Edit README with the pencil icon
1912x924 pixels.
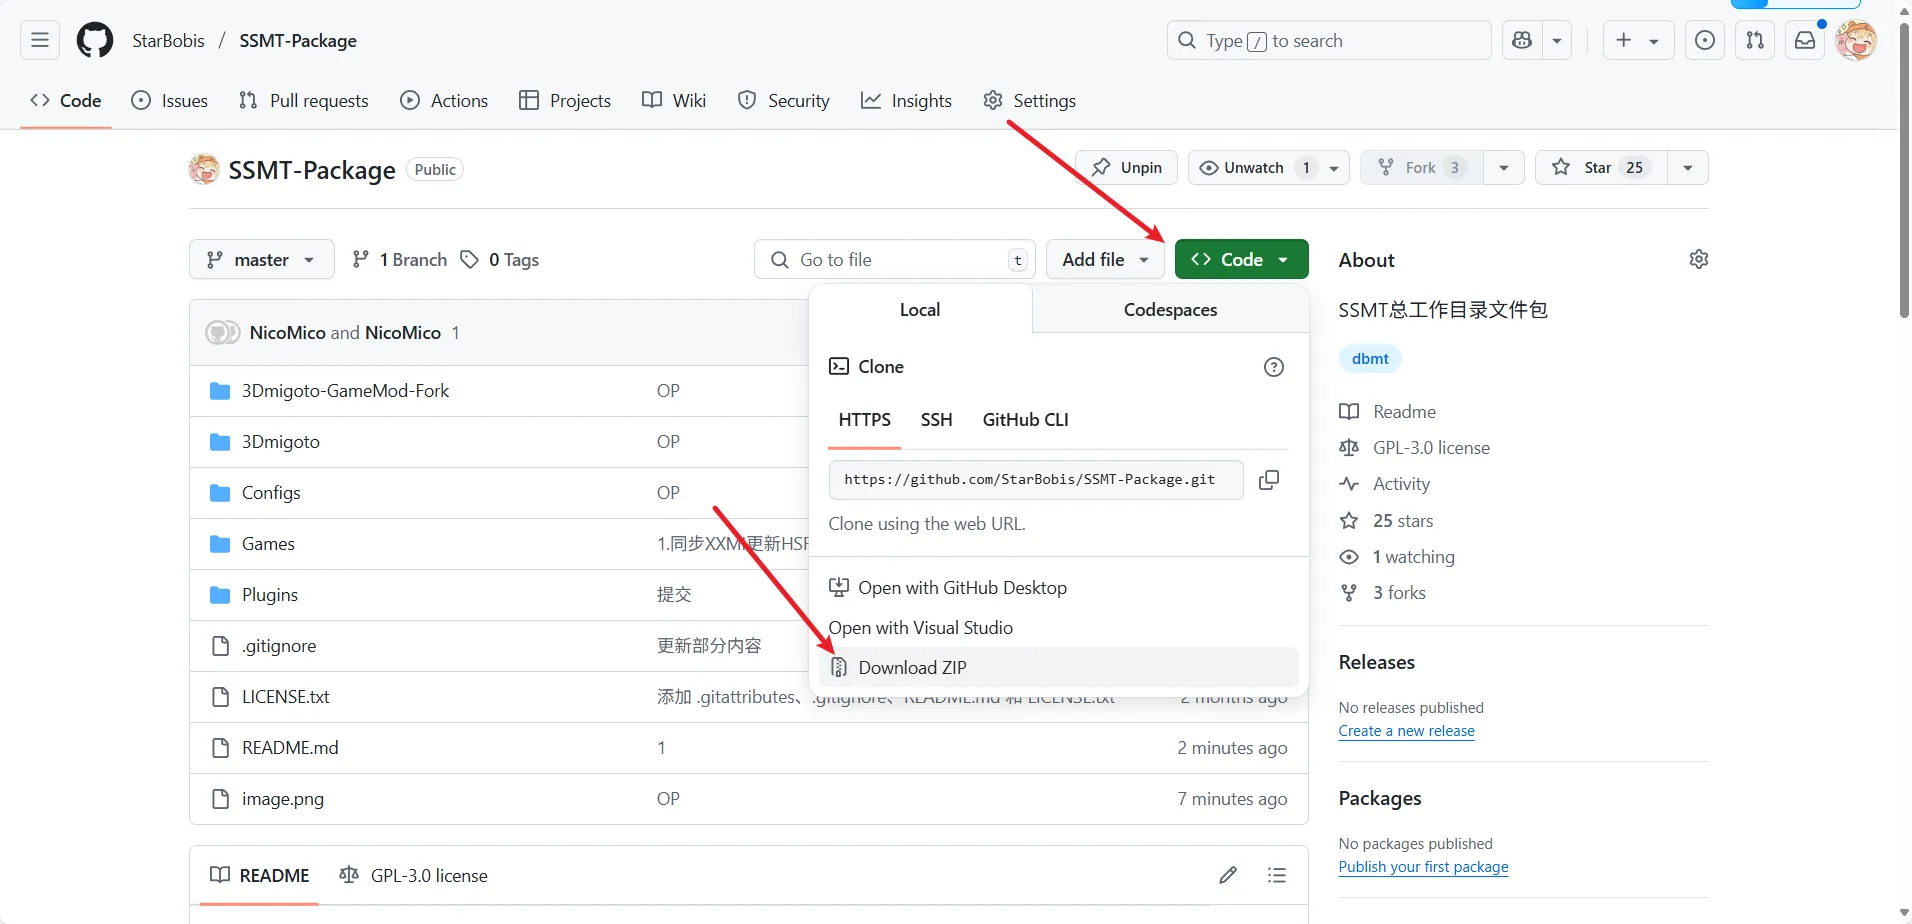(1228, 875)
